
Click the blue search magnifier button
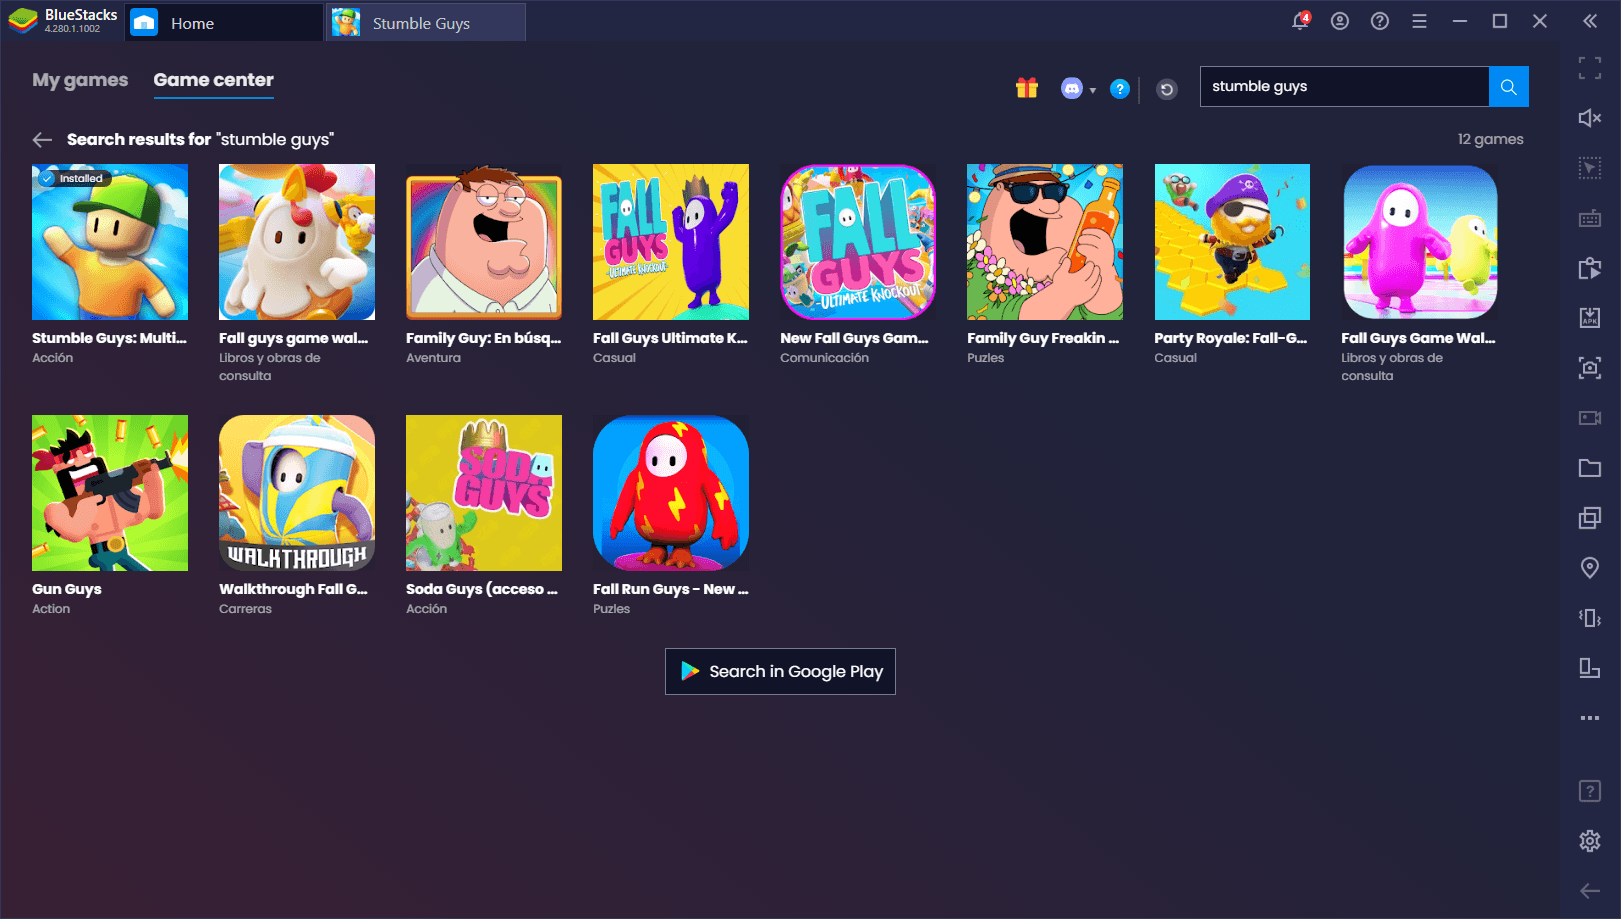[x=1509, y=87]
